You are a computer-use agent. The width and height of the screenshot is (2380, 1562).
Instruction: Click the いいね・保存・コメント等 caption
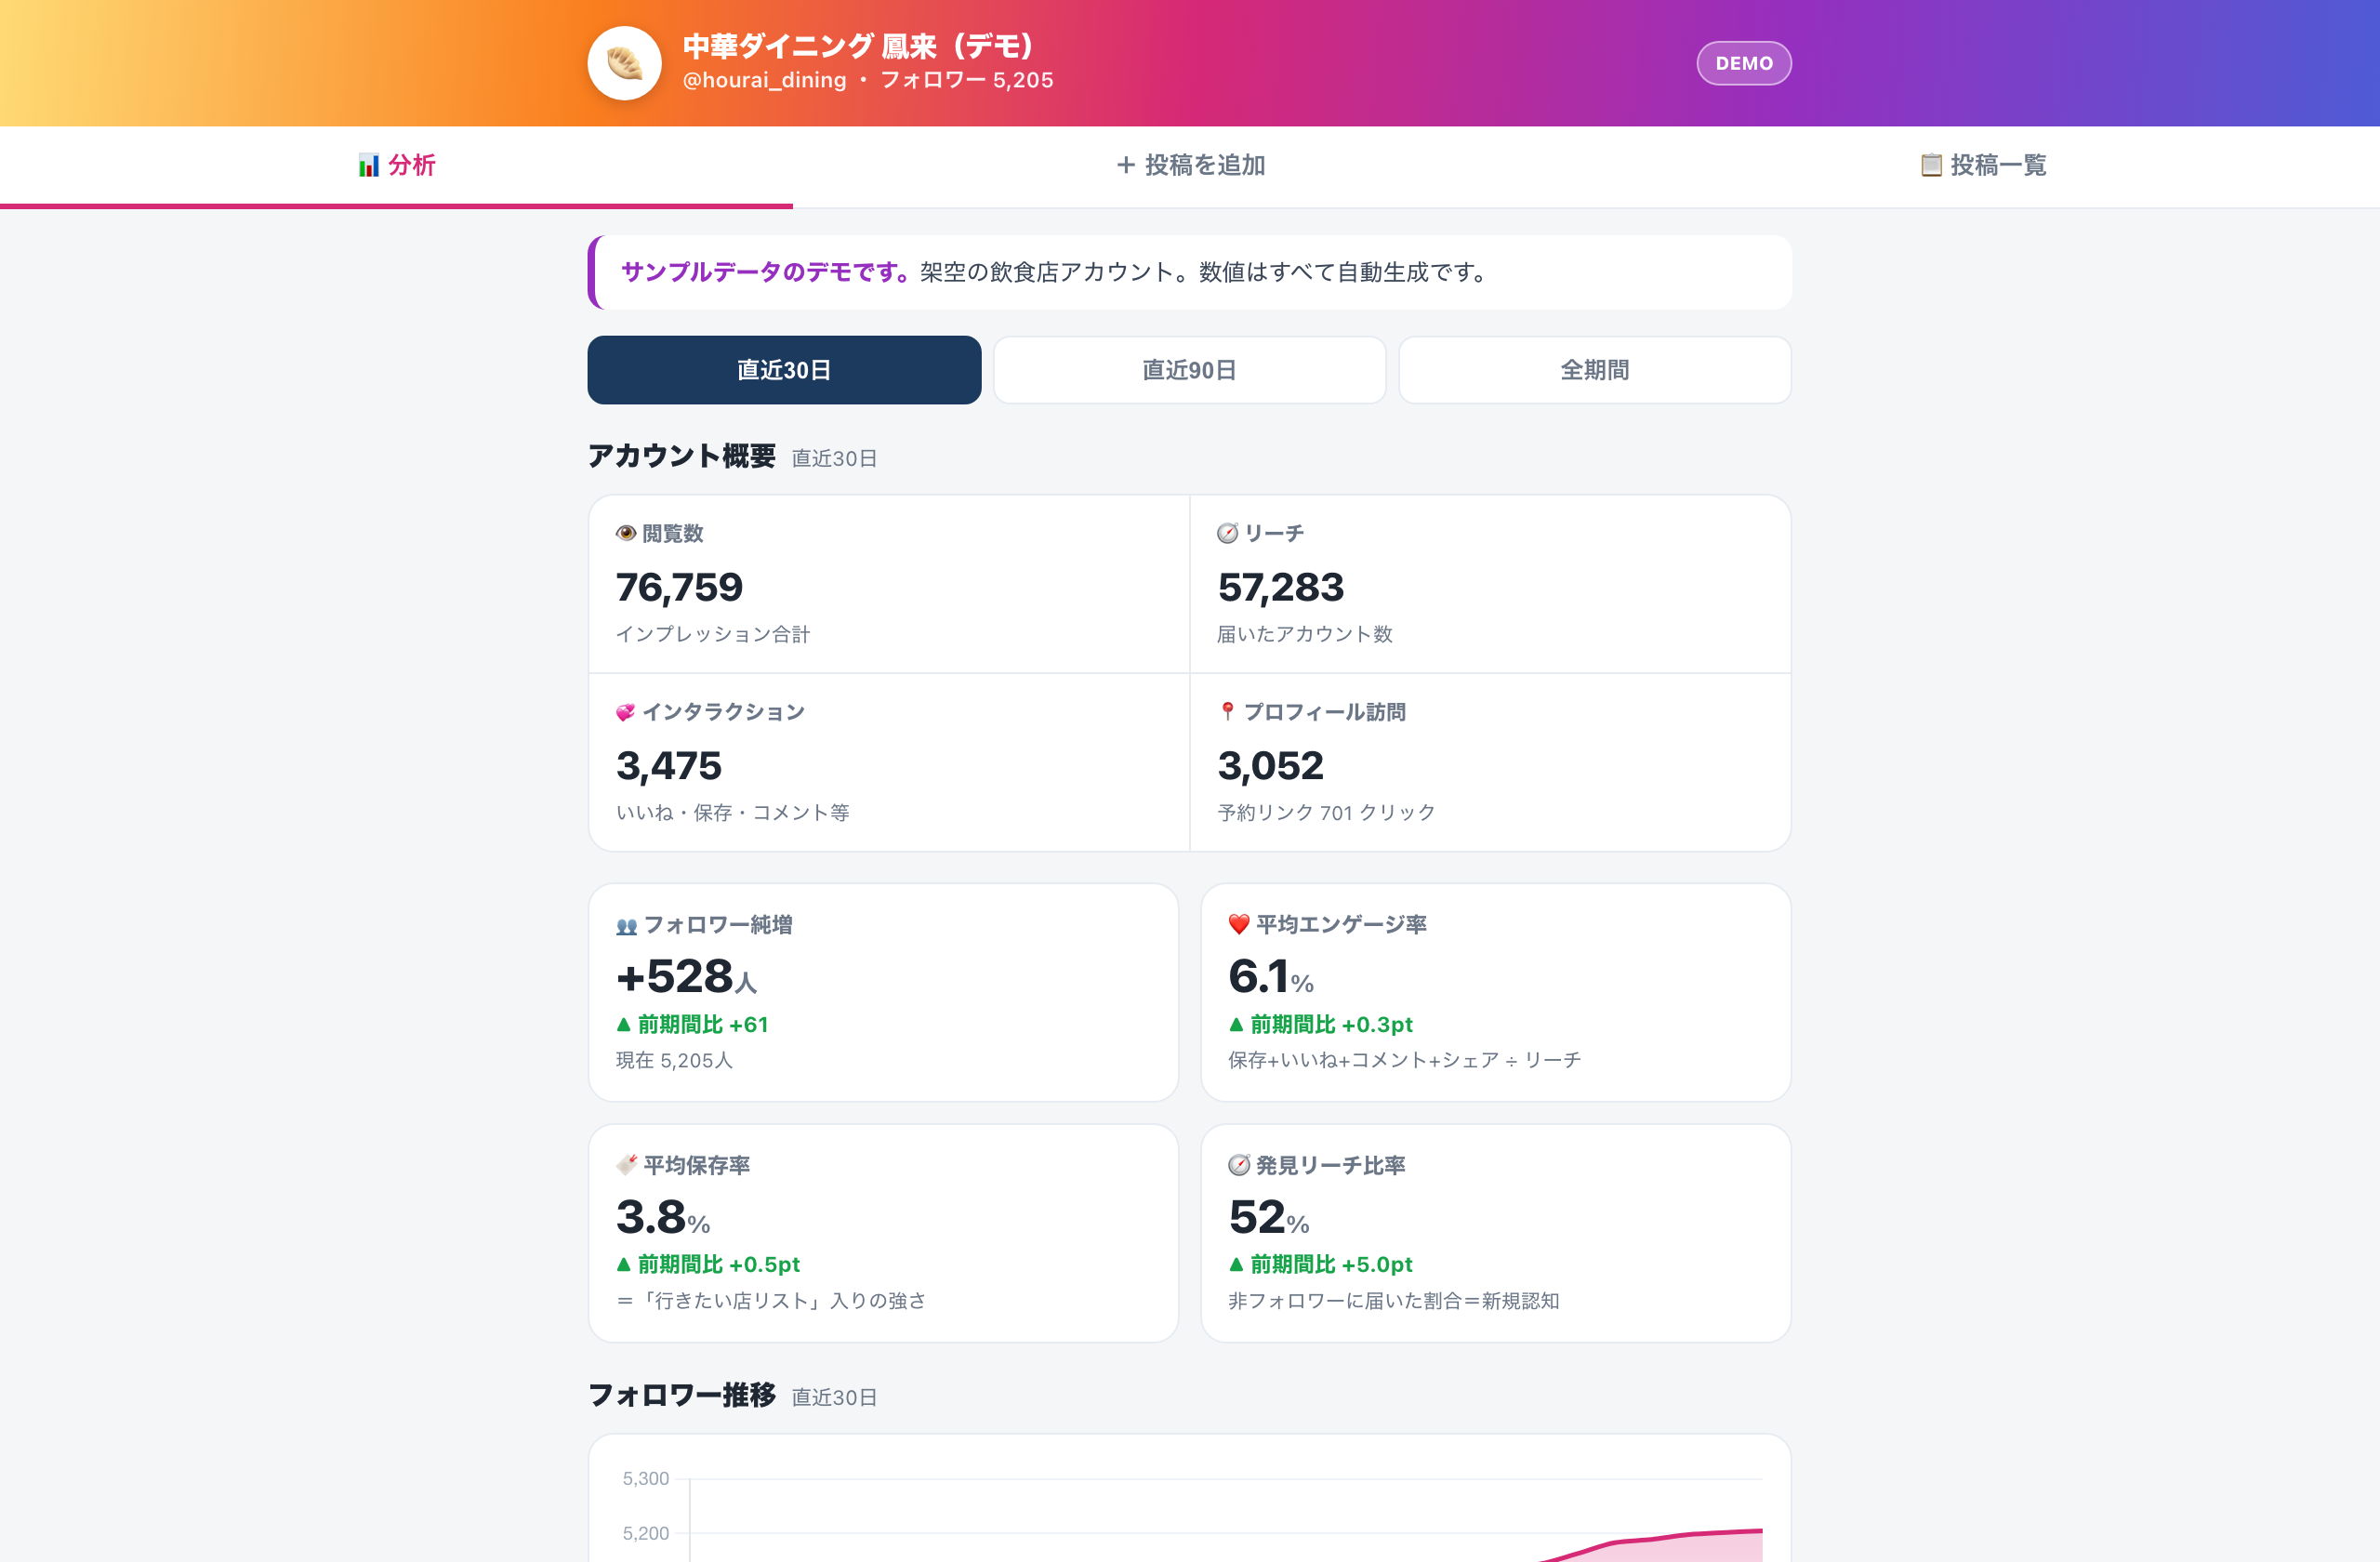point(733,812)
